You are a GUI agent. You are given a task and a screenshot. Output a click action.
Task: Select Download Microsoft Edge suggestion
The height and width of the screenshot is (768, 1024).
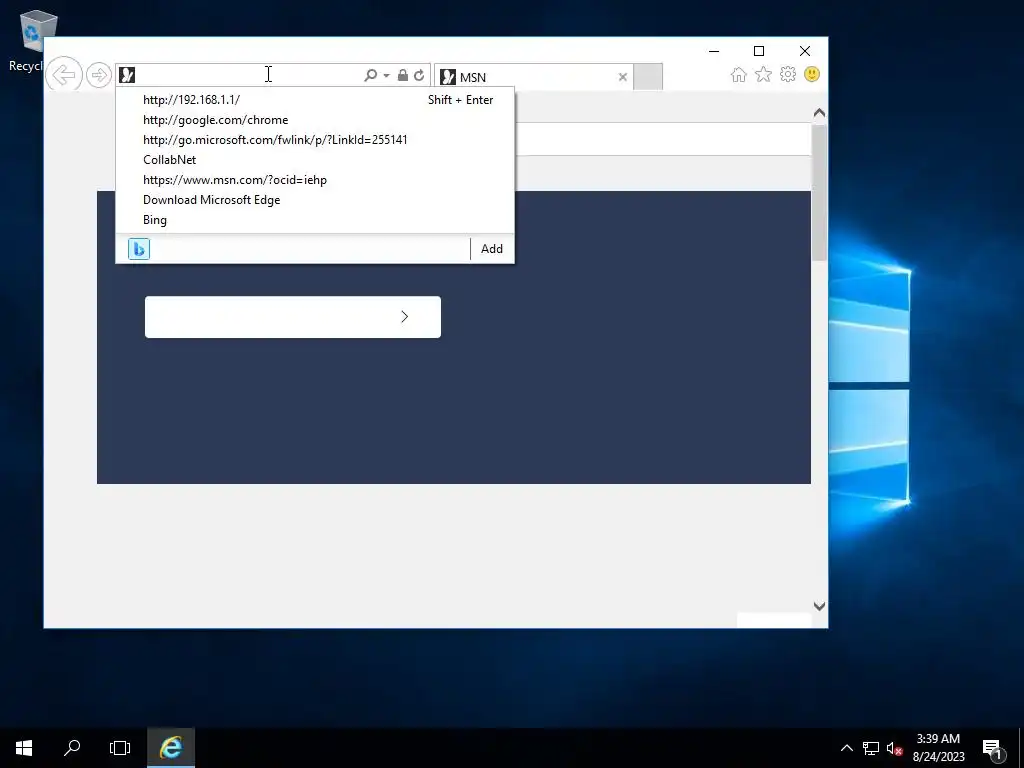click(x=315, y=200)
